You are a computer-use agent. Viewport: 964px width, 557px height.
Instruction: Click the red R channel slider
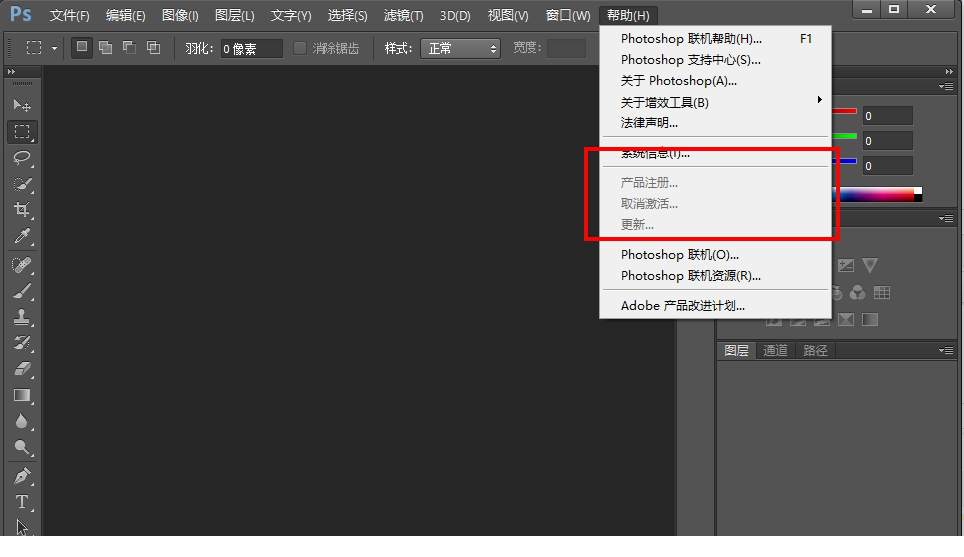pos(845,111)
